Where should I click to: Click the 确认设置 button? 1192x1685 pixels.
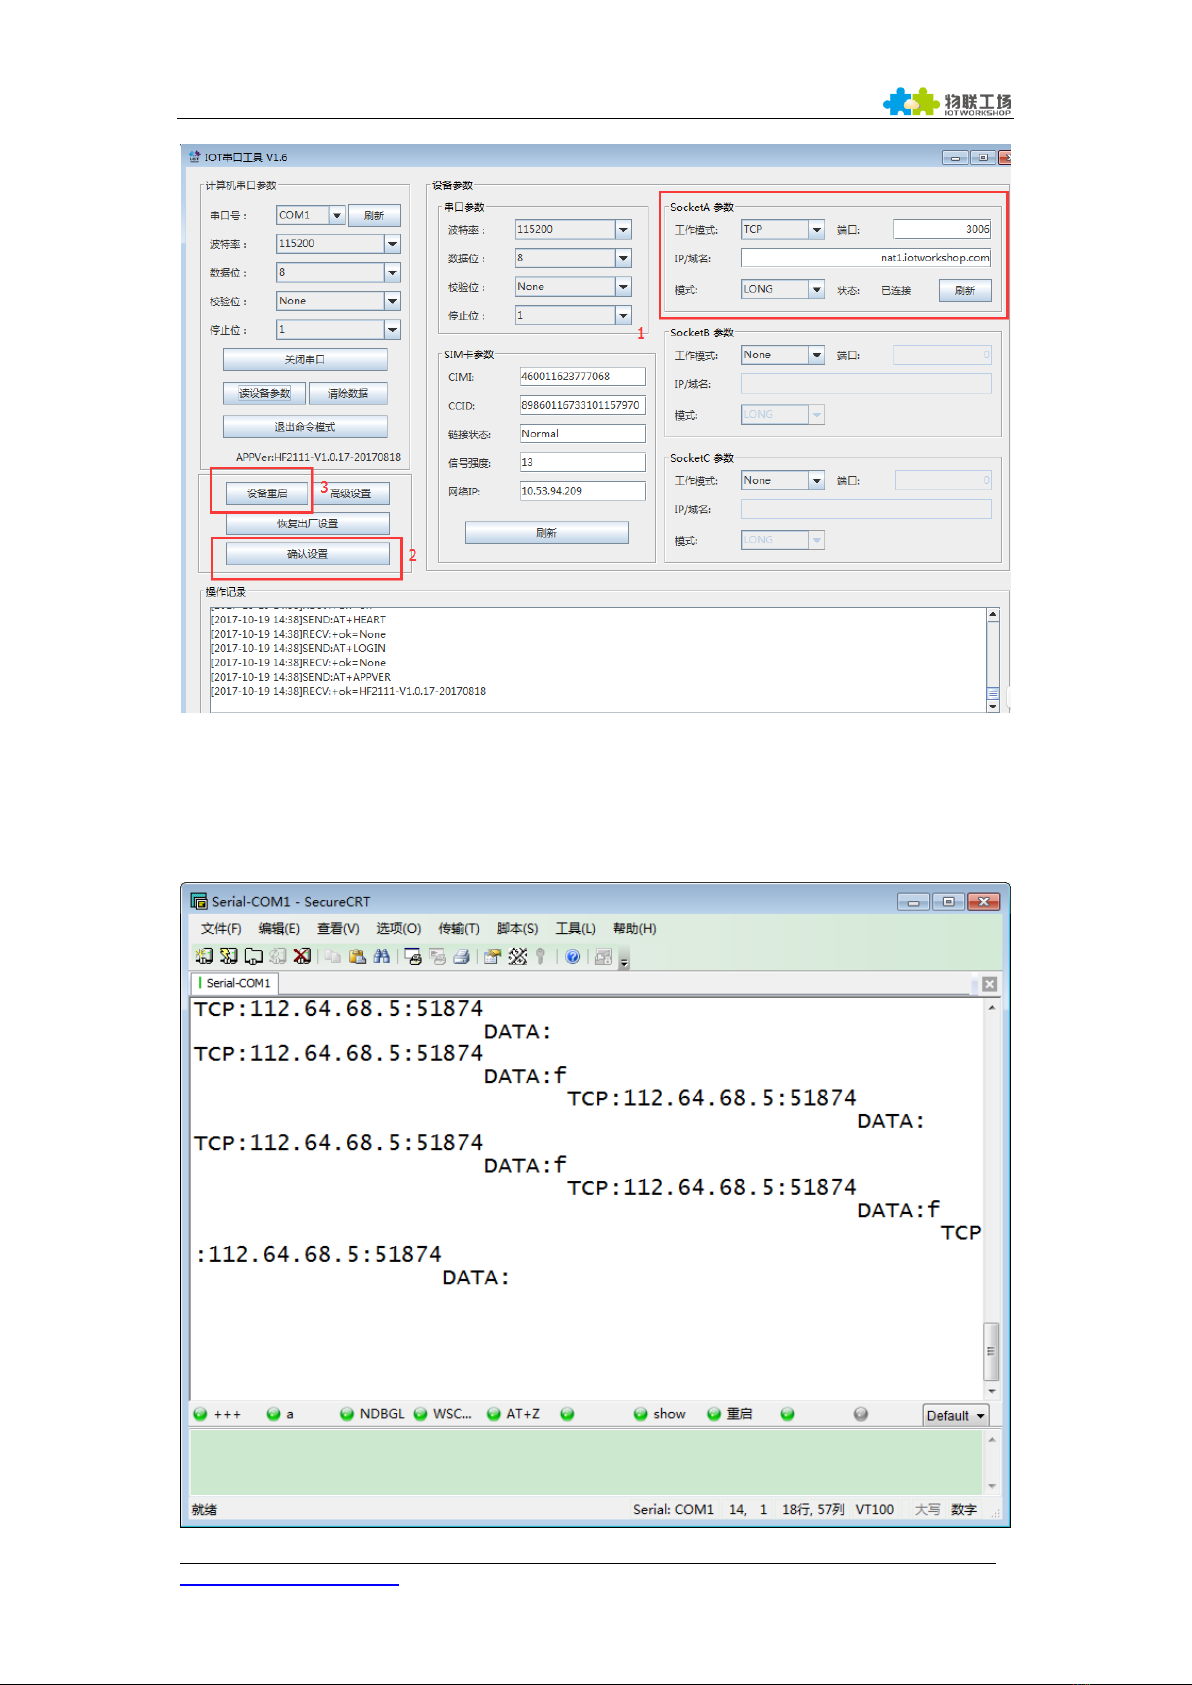pos(307,553)
